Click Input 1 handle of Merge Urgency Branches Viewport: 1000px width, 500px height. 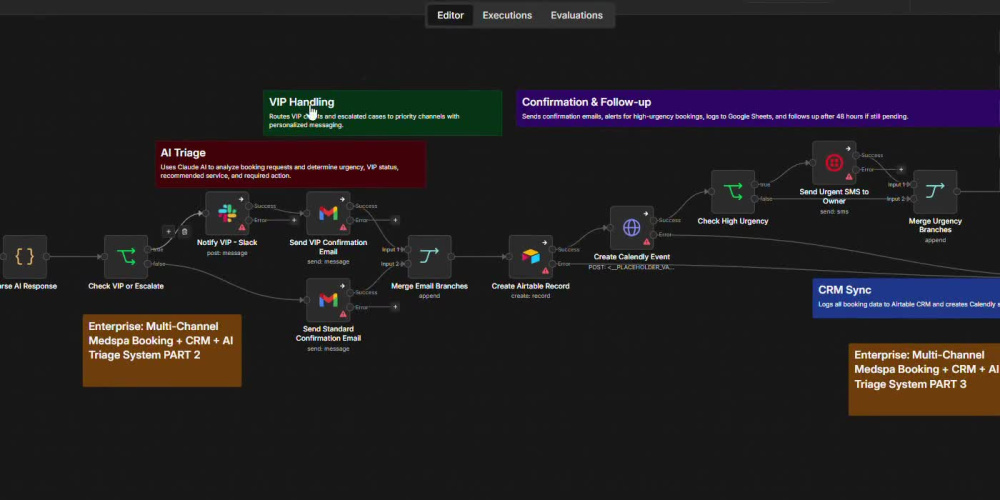click(x=912, y=184)
